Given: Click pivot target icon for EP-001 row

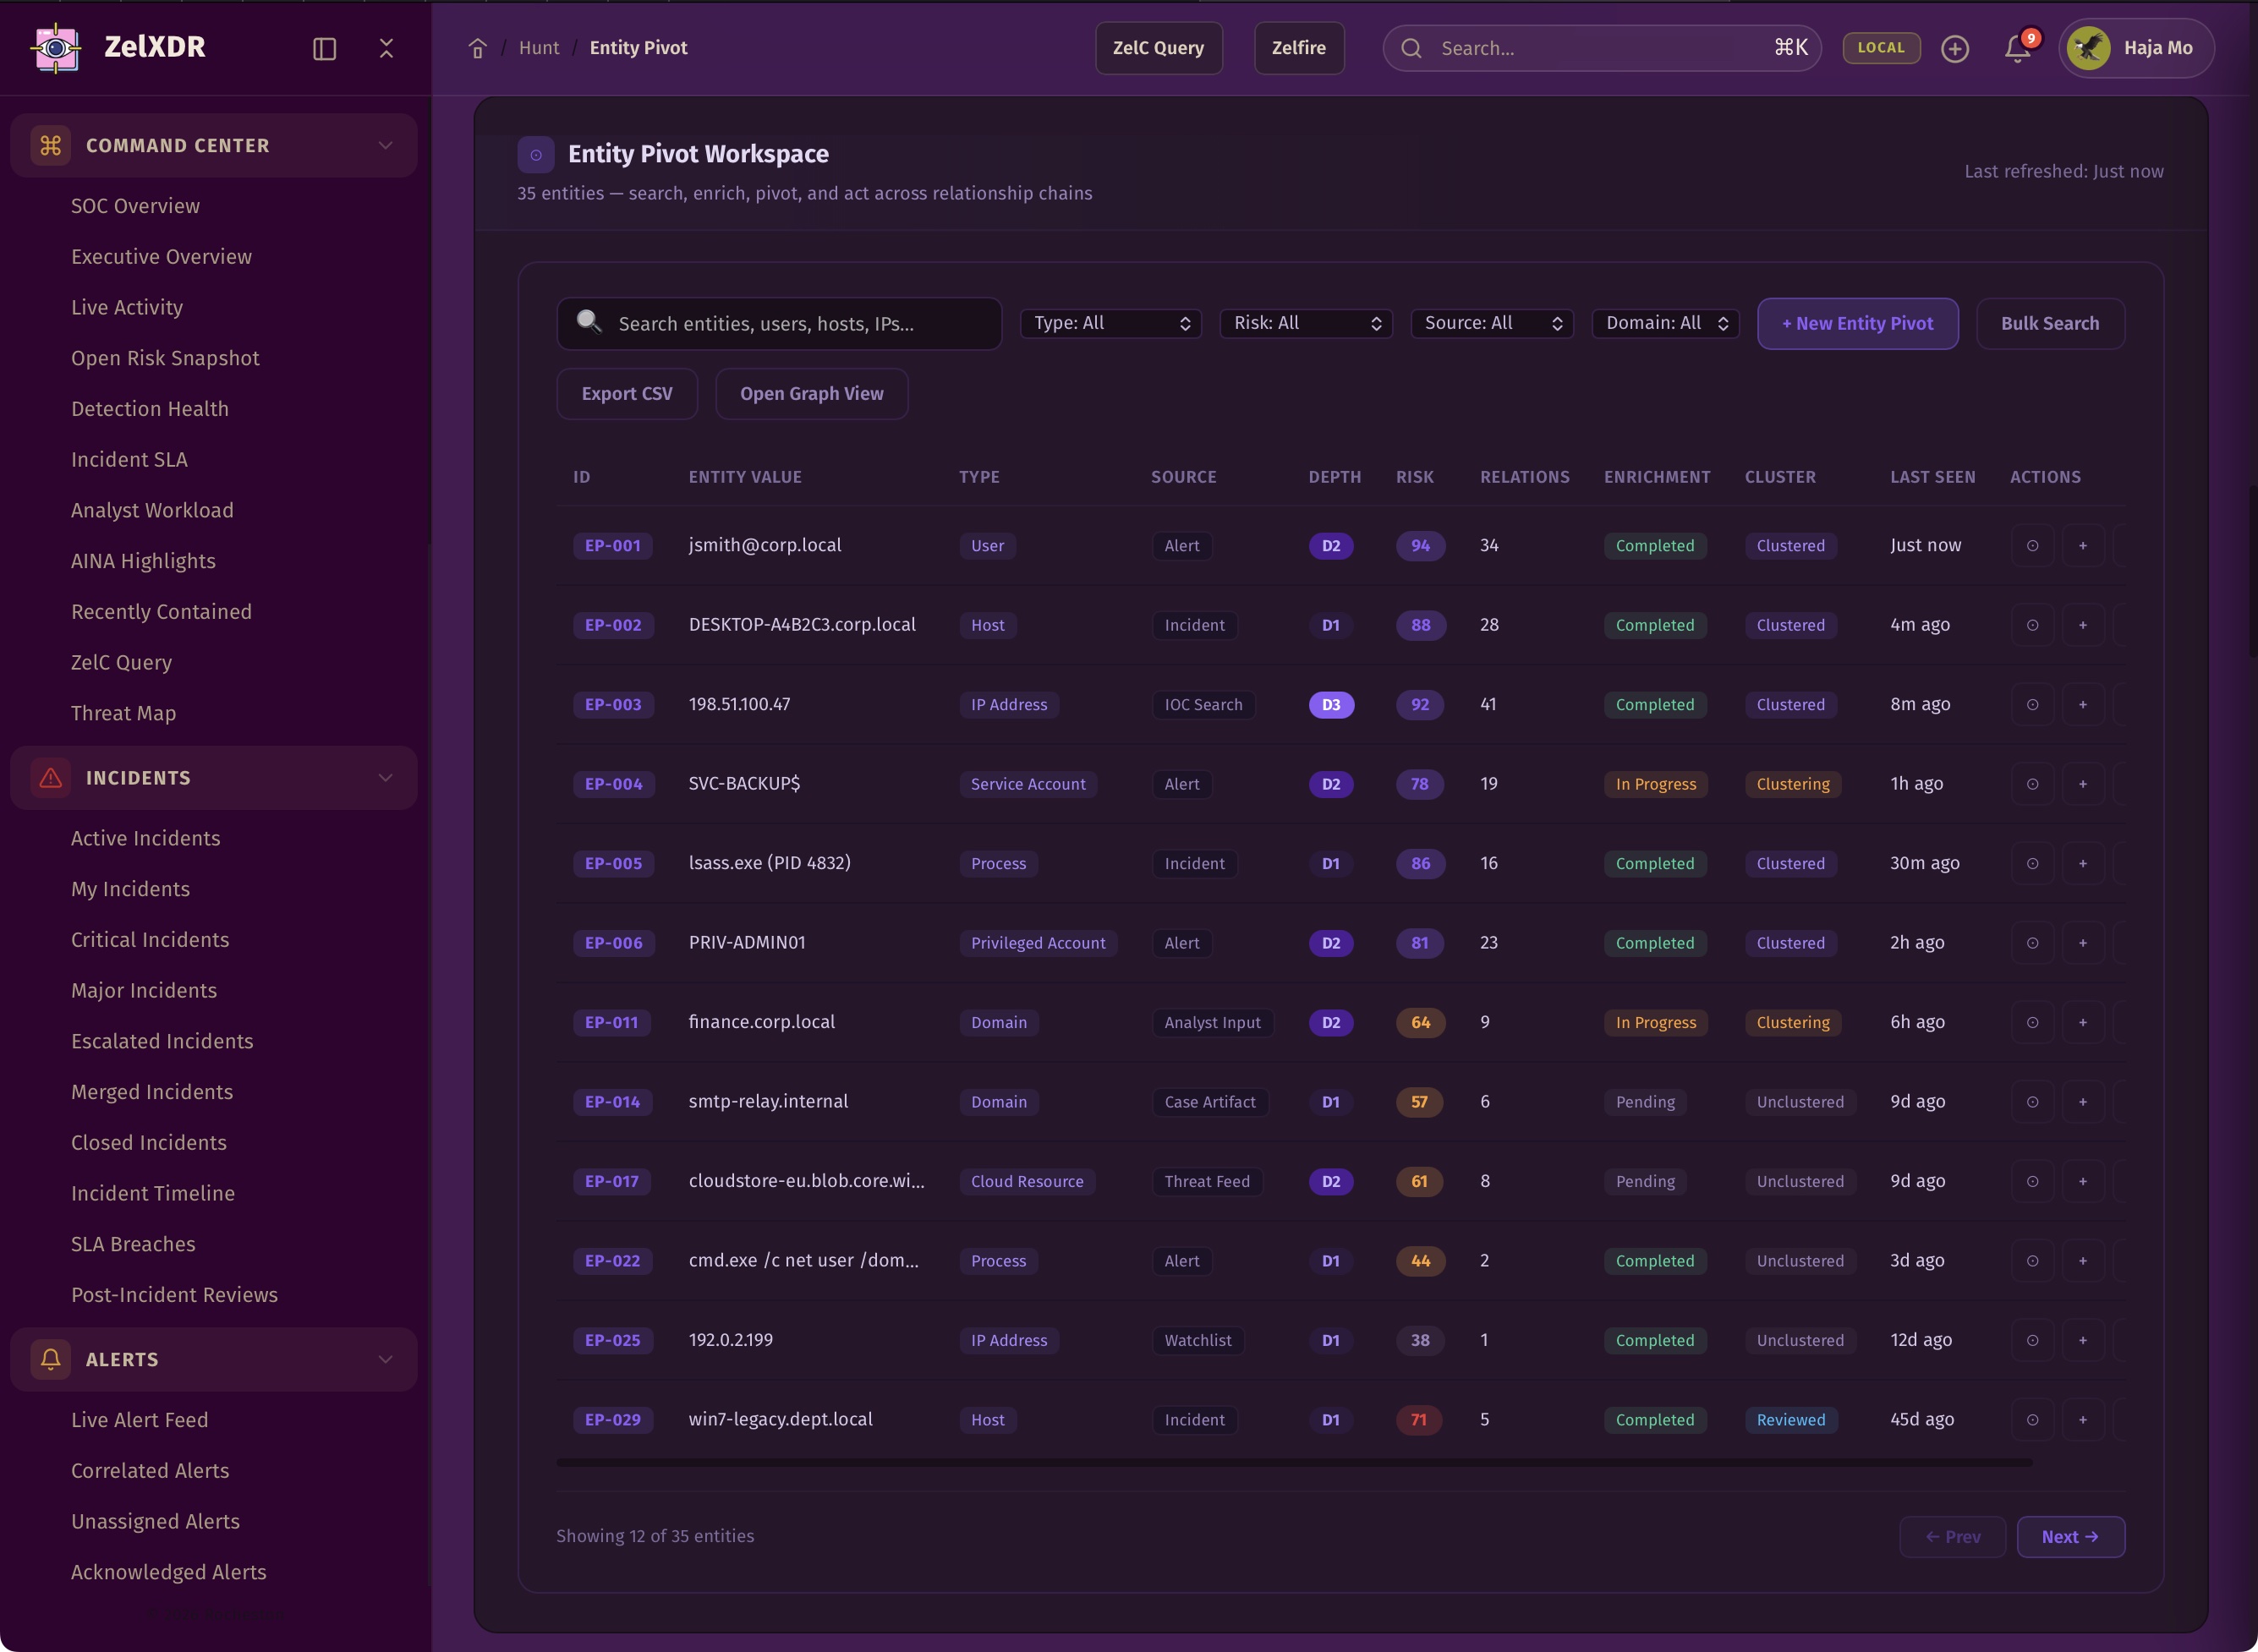Looking at the screenshot, I should tap(2032, 546).
